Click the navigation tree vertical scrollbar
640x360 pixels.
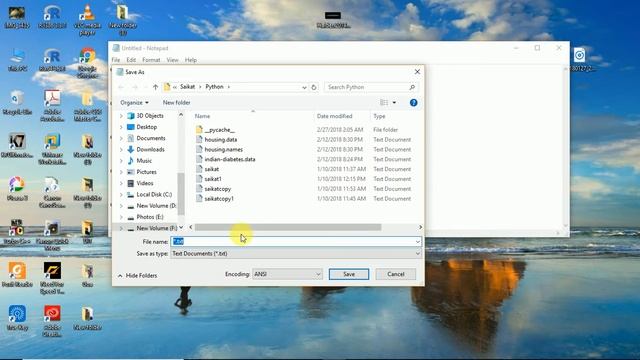pyautogui.click(x=181, y=194)
